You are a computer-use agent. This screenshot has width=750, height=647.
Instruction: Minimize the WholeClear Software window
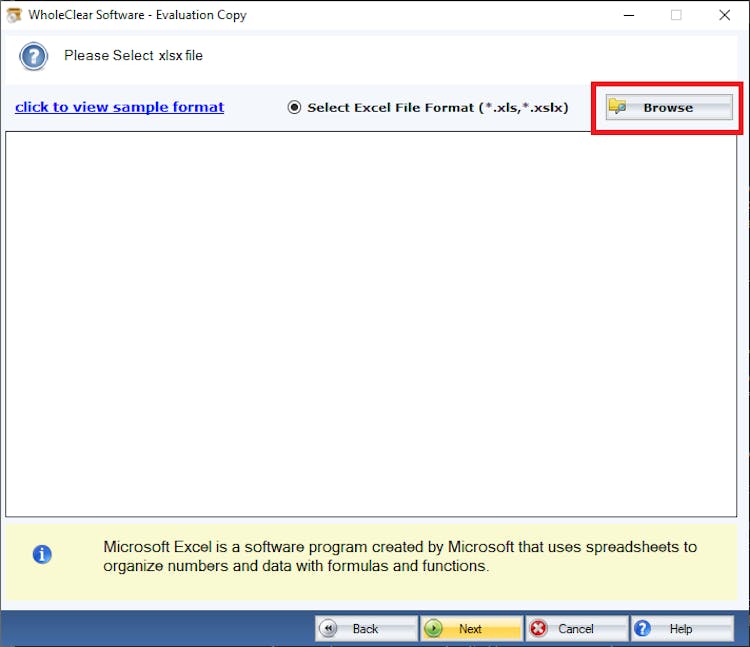click(628, 15)
